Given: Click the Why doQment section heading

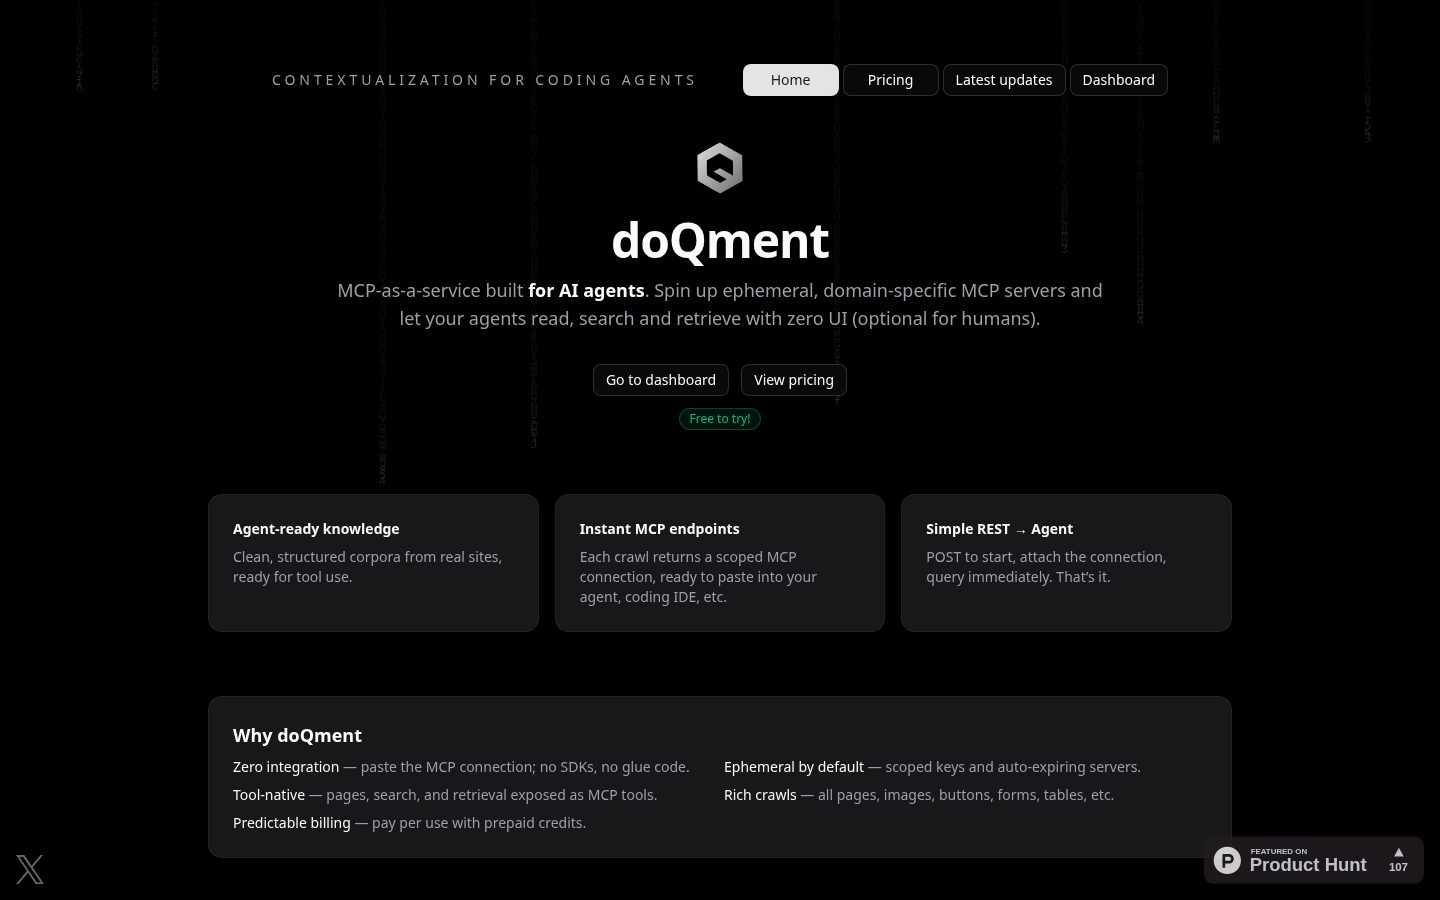Looking at the screenshot, I should (x=297, y=736).
